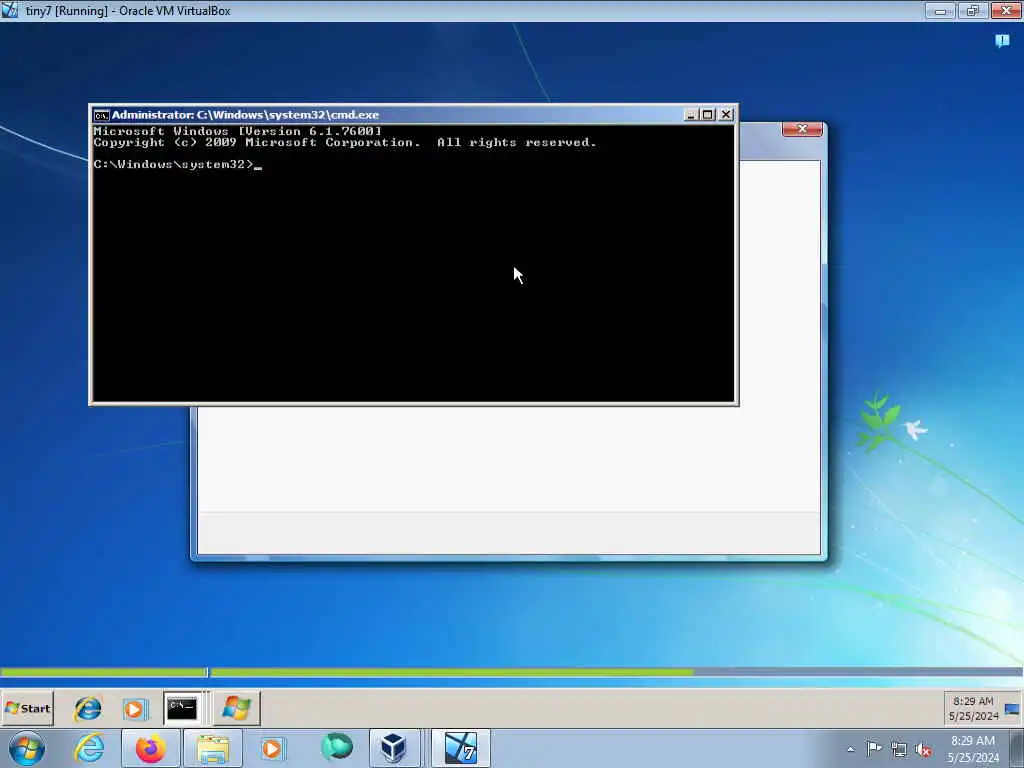Image resolution: width=1024 pixels, height=768 pixels.
Task: Close the VirtualBox tiny7 window
Action: (1006, 10)
